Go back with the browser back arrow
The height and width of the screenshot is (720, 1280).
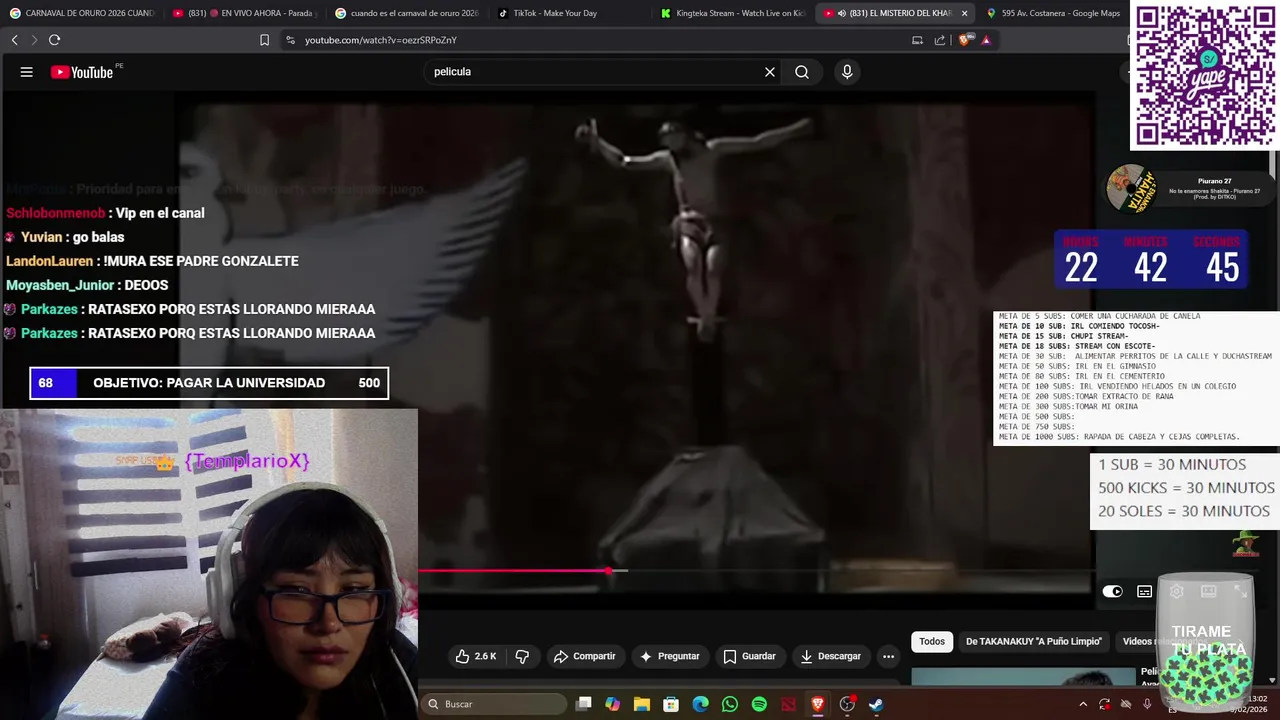(14, 40)
